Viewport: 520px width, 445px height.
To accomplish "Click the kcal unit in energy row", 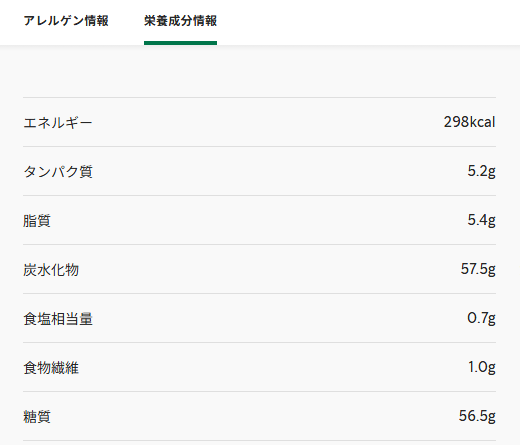I will pyautogui.click(x=483, y=122).
